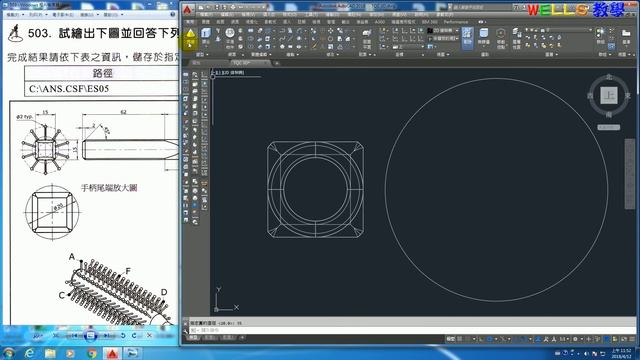Viewport: 640px width, 360px height.
Task: Open Internet Explorer from the taskbar
Action: point(29,353)
